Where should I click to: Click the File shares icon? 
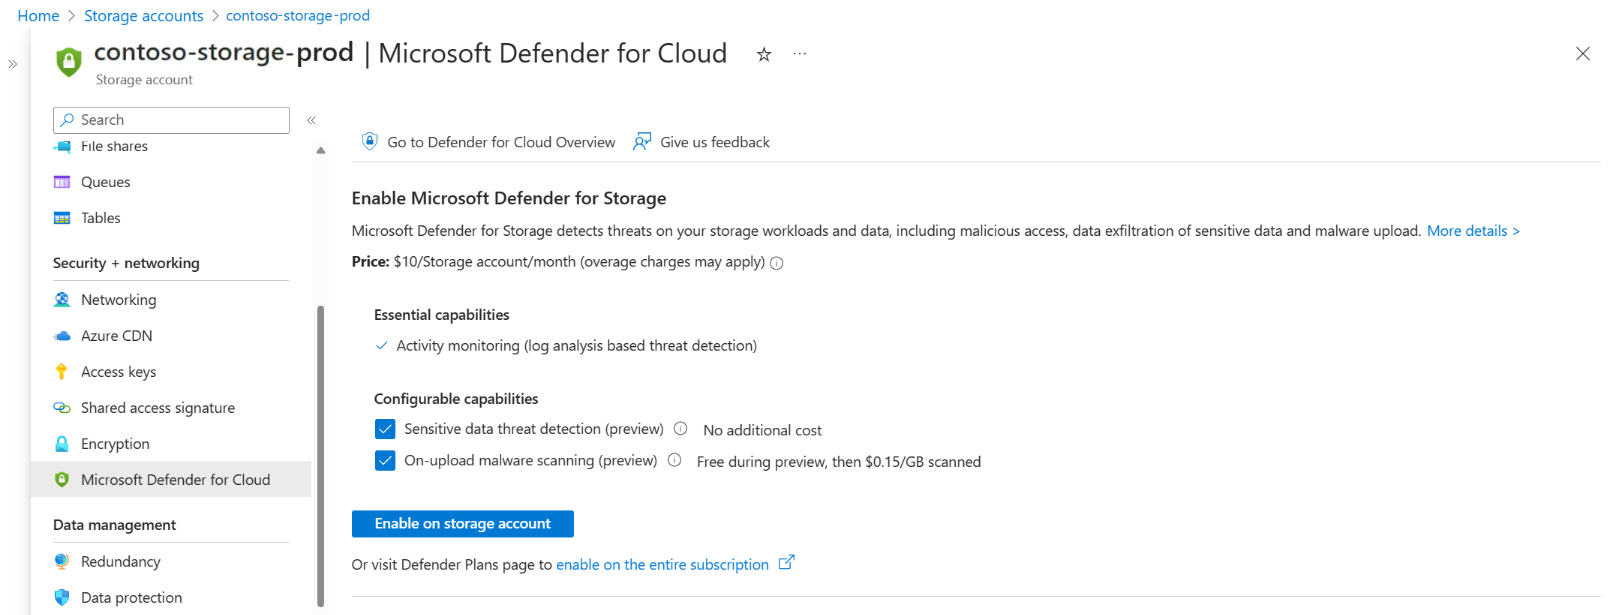click(62, 146)
